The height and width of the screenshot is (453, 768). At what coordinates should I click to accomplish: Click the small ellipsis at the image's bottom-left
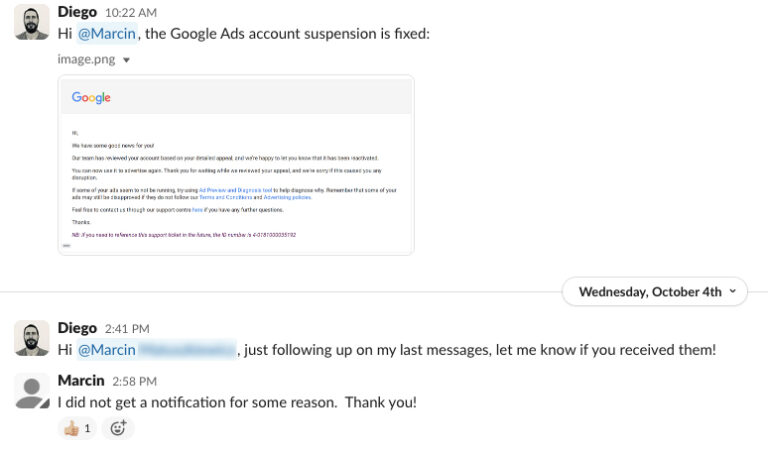click(x=66, y=245)
